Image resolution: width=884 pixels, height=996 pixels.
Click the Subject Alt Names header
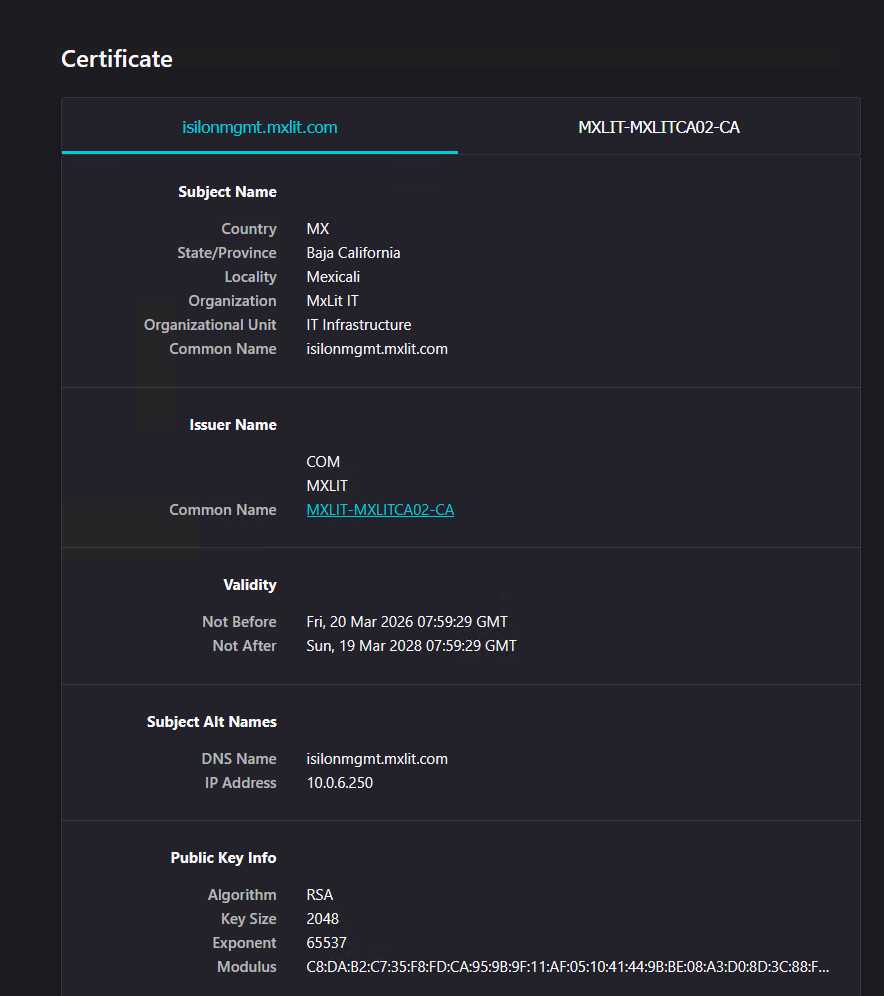tap(211, 721)
